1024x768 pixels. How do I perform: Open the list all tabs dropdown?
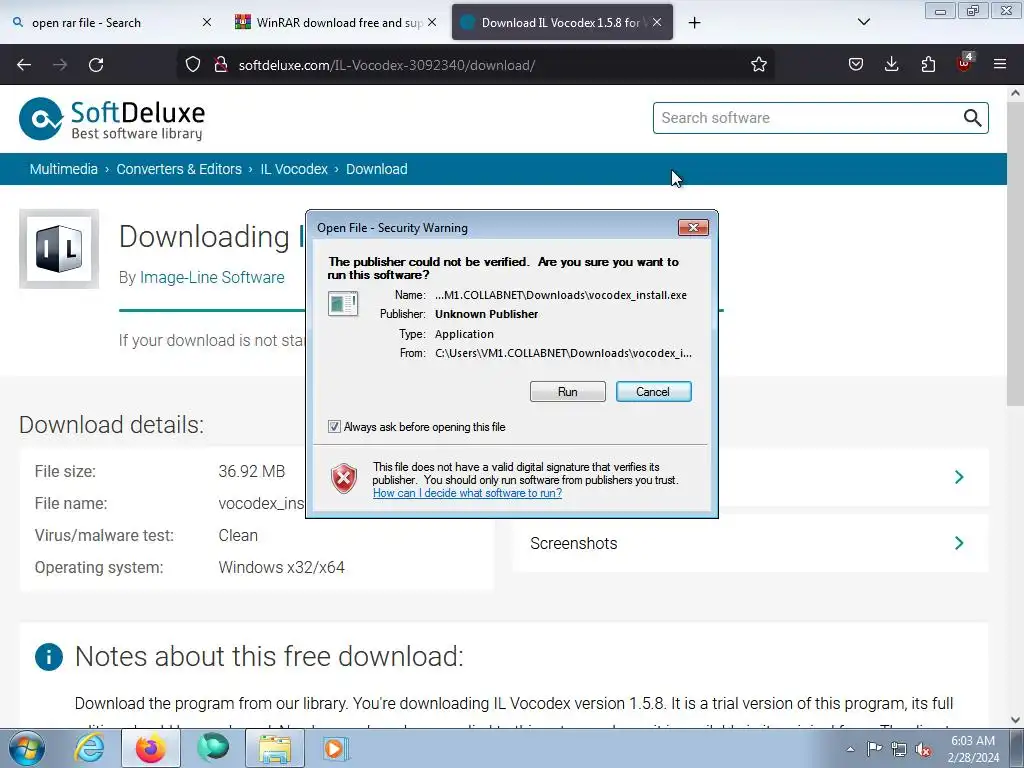point(863,22)
